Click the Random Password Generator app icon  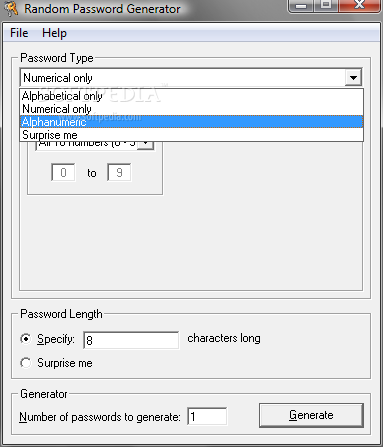tap(11, 8)
